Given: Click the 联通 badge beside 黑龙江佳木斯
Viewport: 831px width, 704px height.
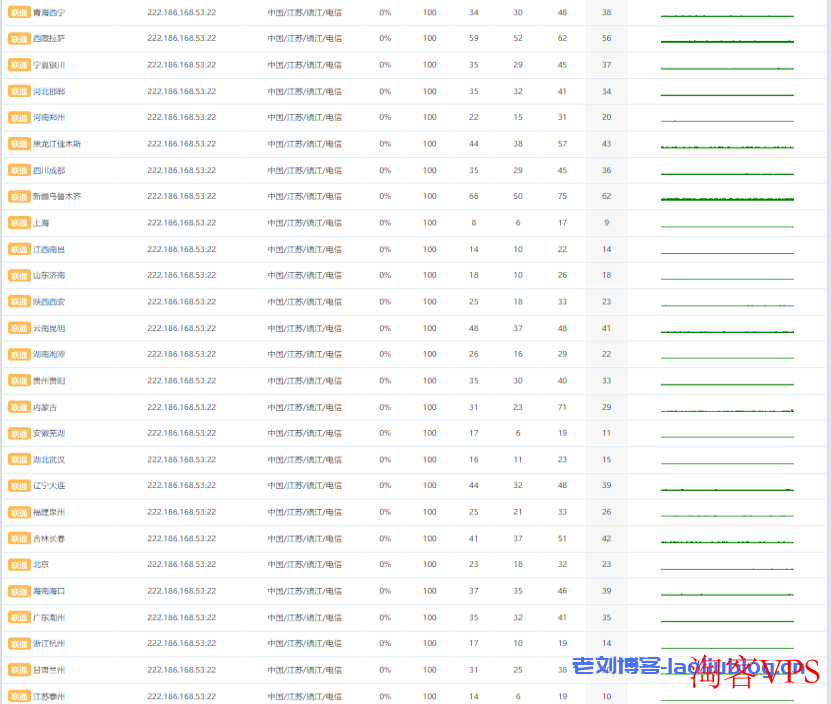Looking at the screenshot, I should [x=19, y=144].
